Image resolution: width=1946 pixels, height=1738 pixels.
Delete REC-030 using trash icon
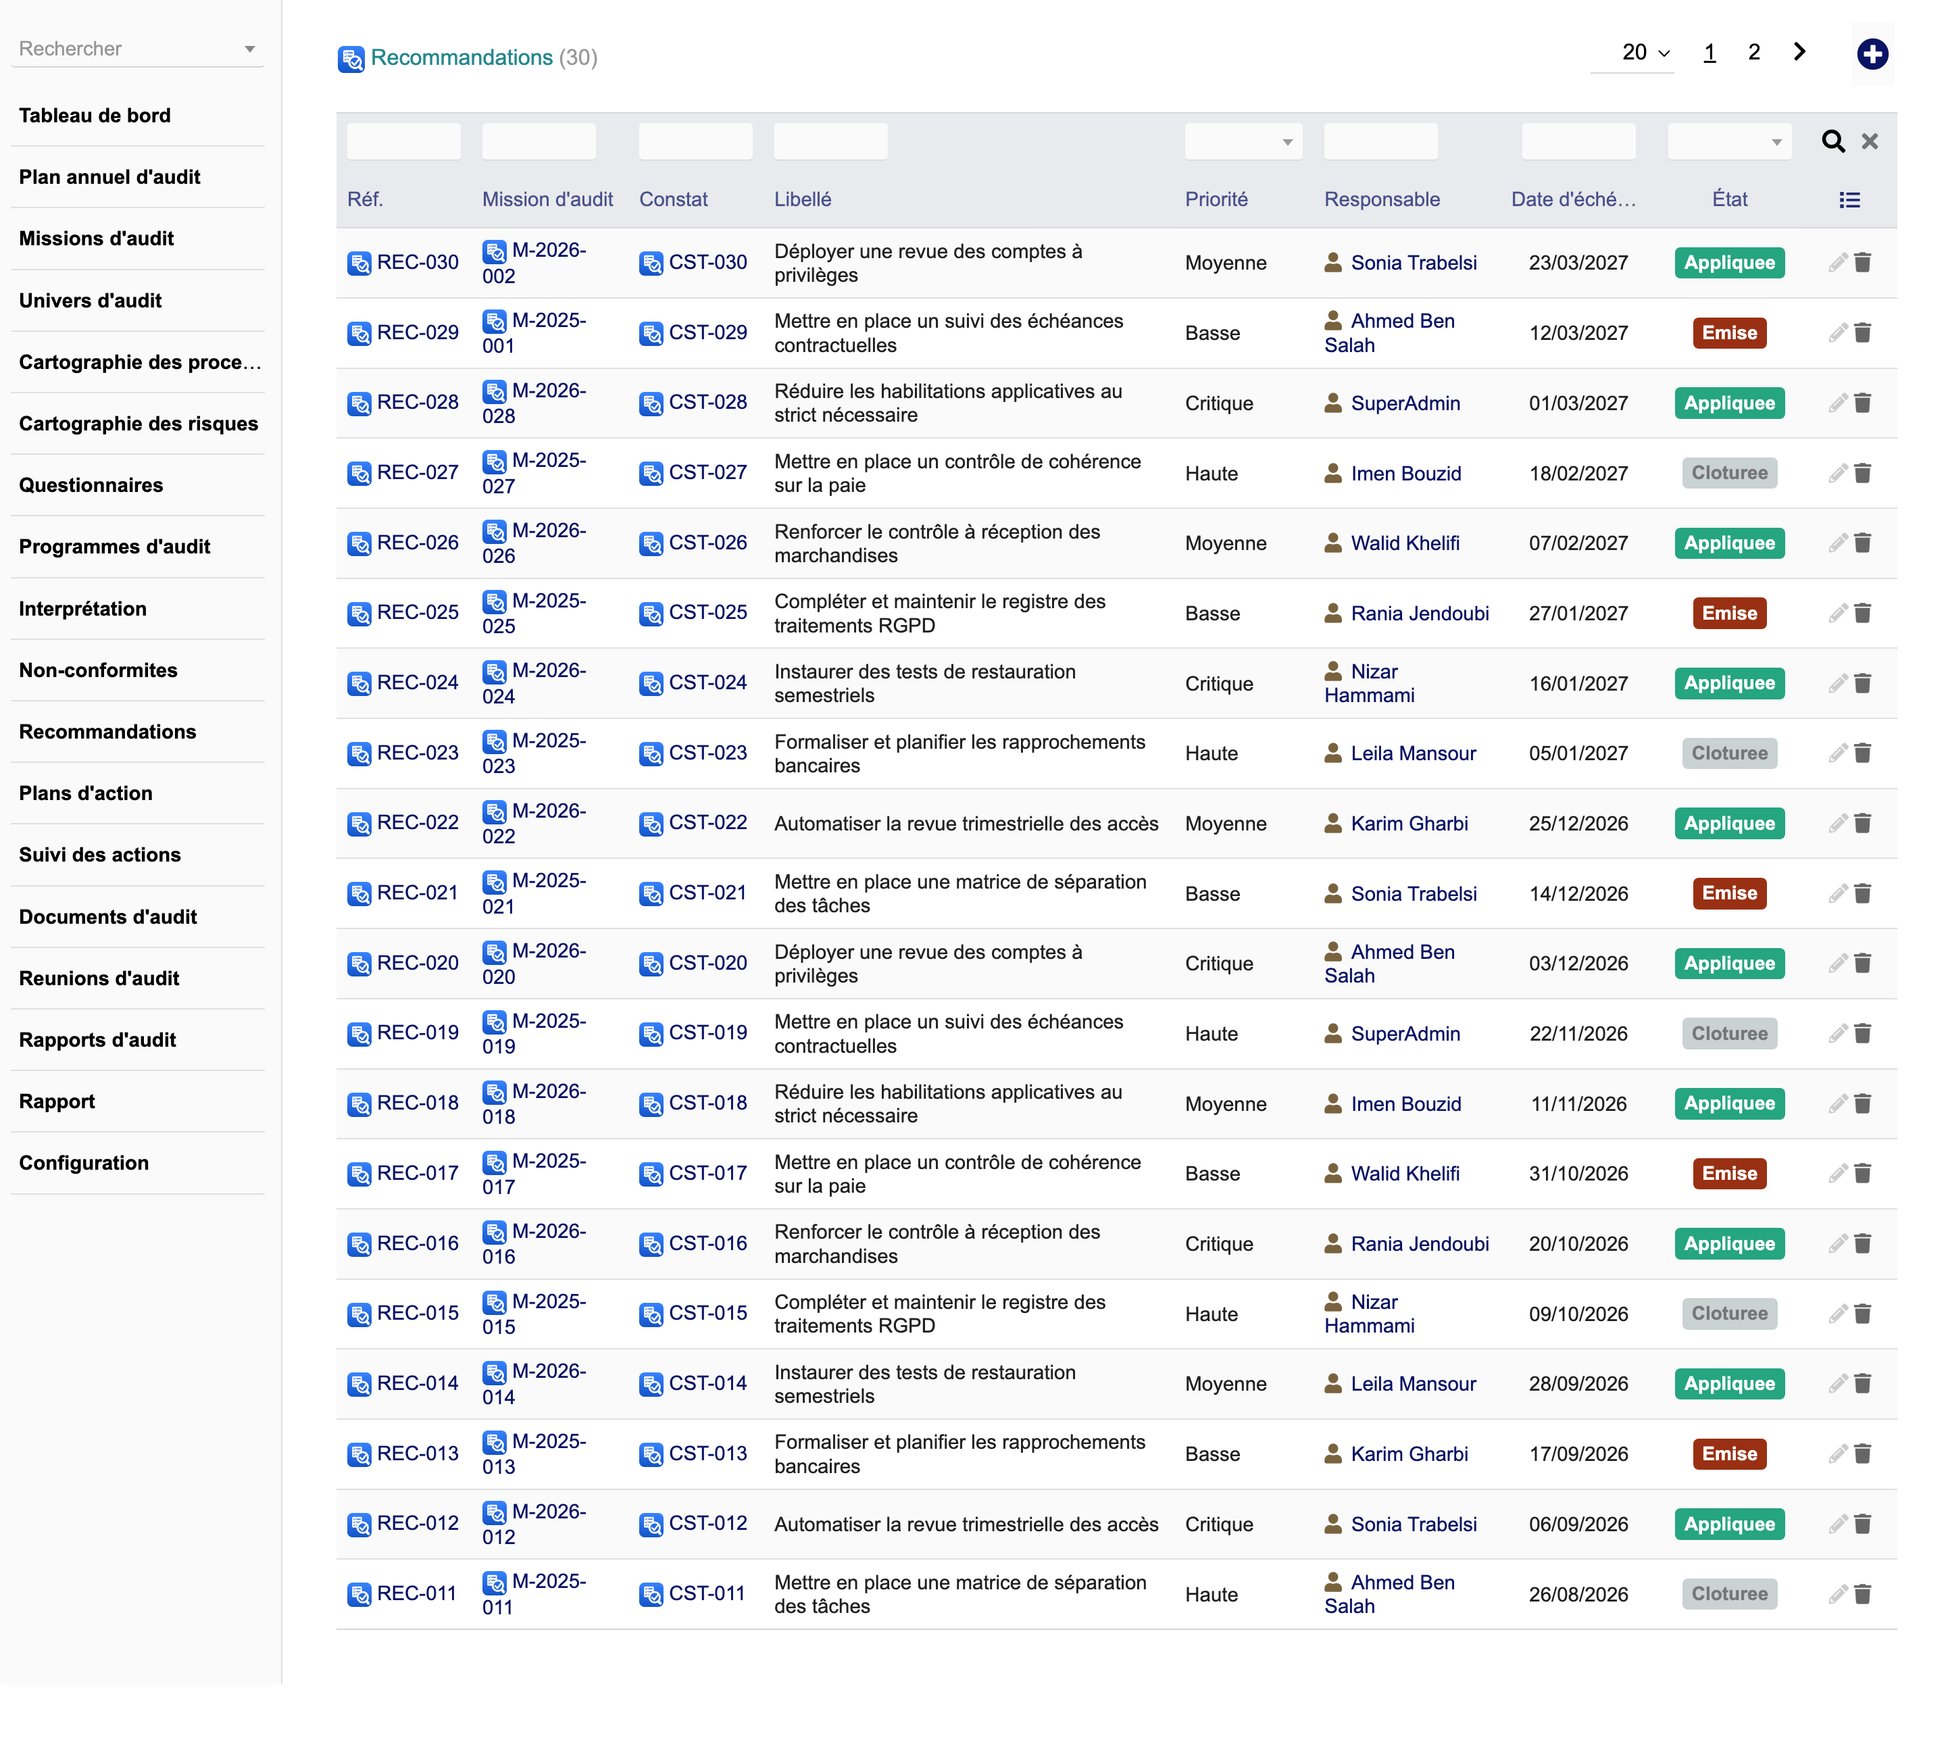[x=1862, y=263]
